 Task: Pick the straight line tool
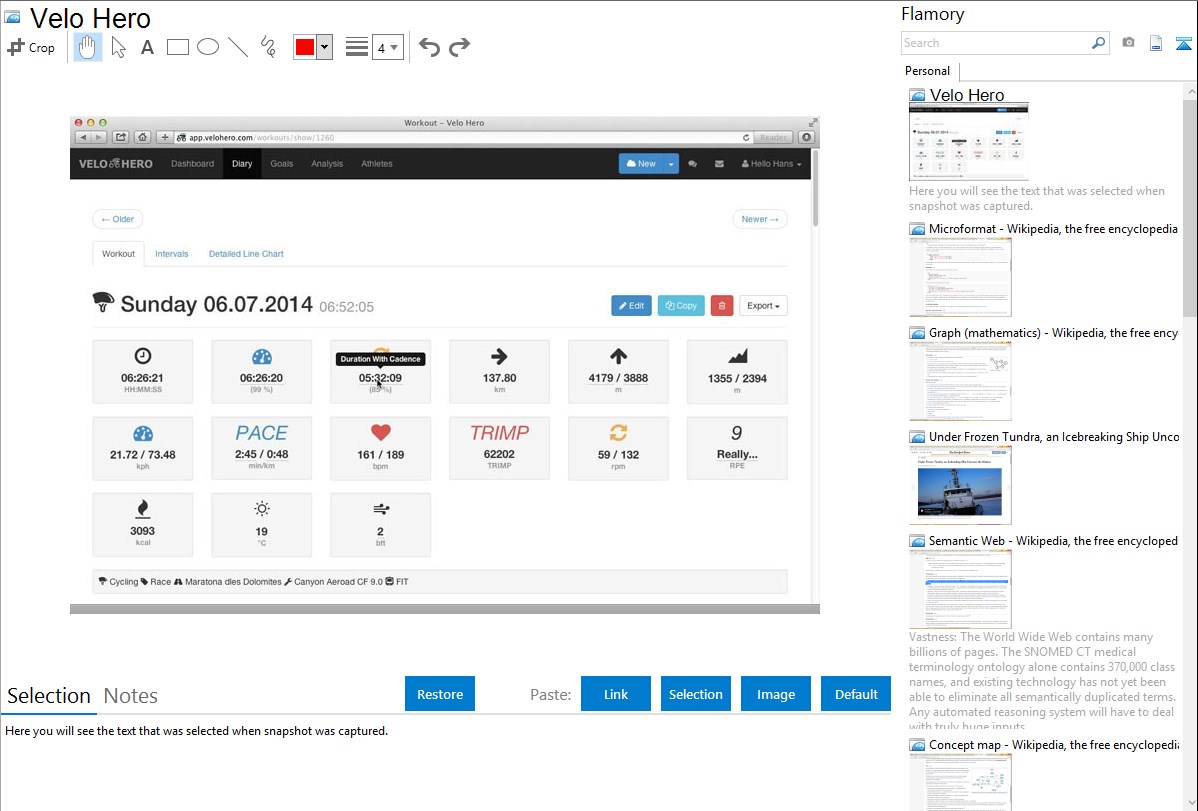(x=238, y=47)
